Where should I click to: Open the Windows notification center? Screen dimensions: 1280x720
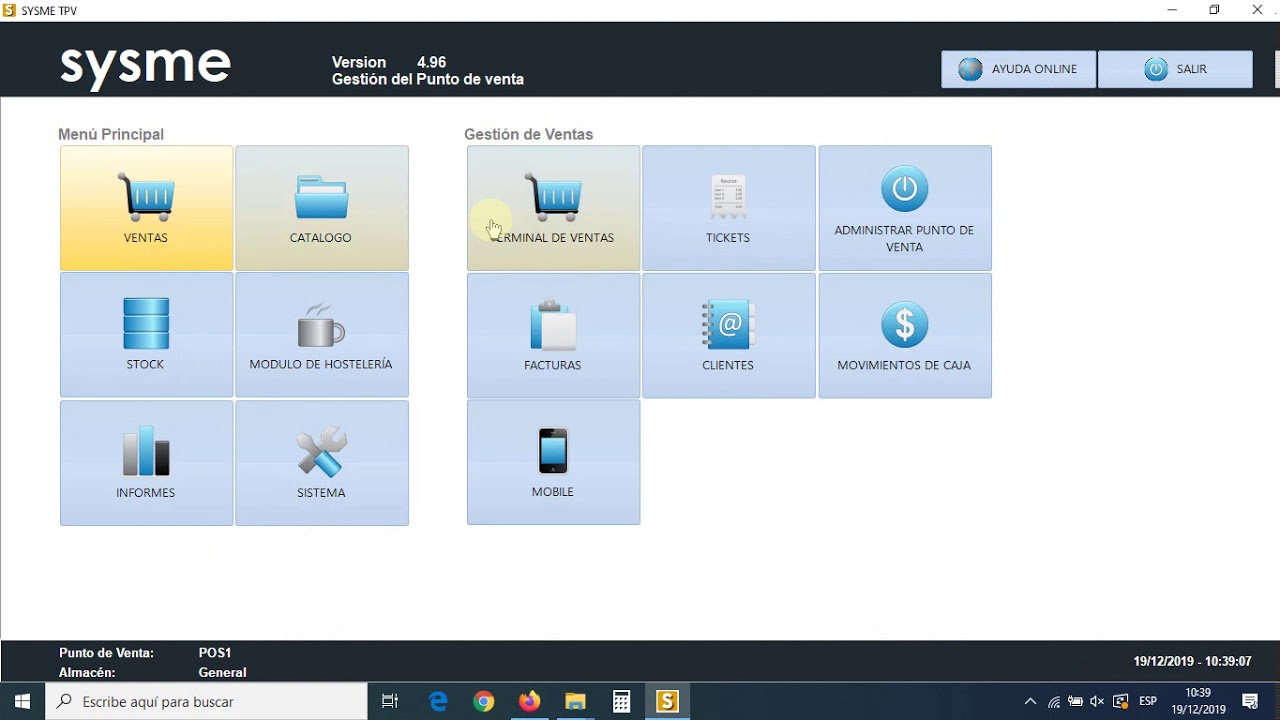click(x=1250, y=701)
